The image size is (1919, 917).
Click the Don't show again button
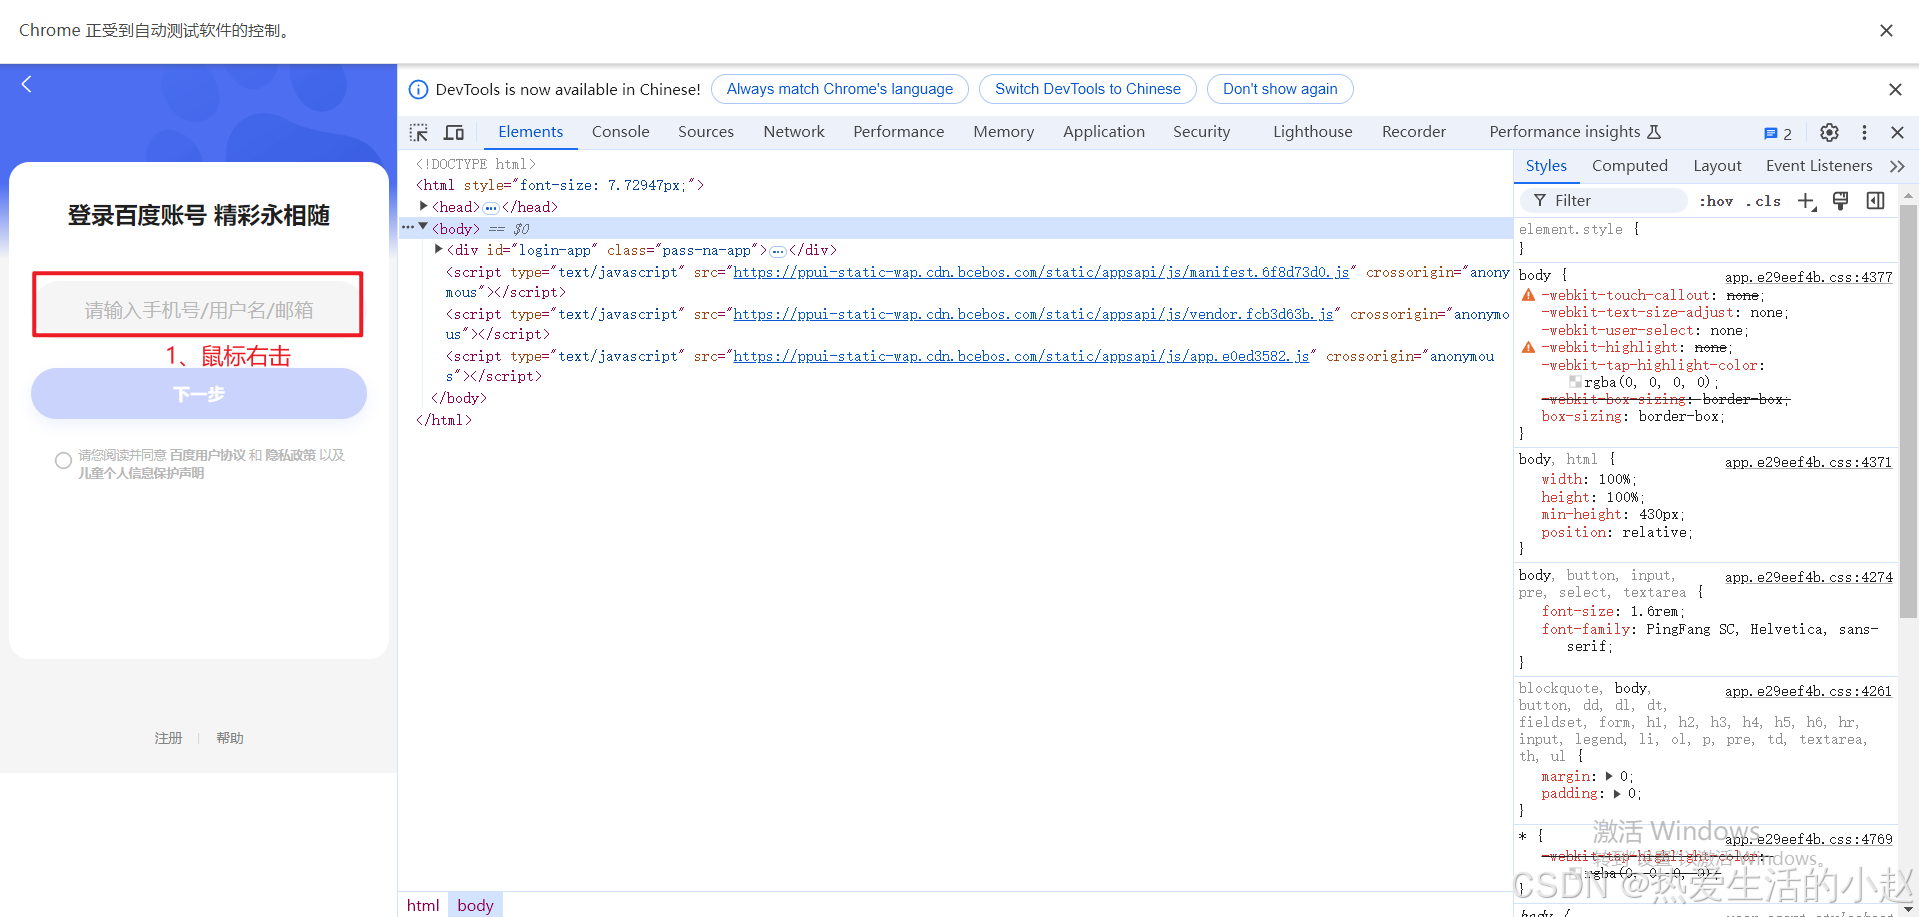pyautogui.click(x=1279, y=89)
